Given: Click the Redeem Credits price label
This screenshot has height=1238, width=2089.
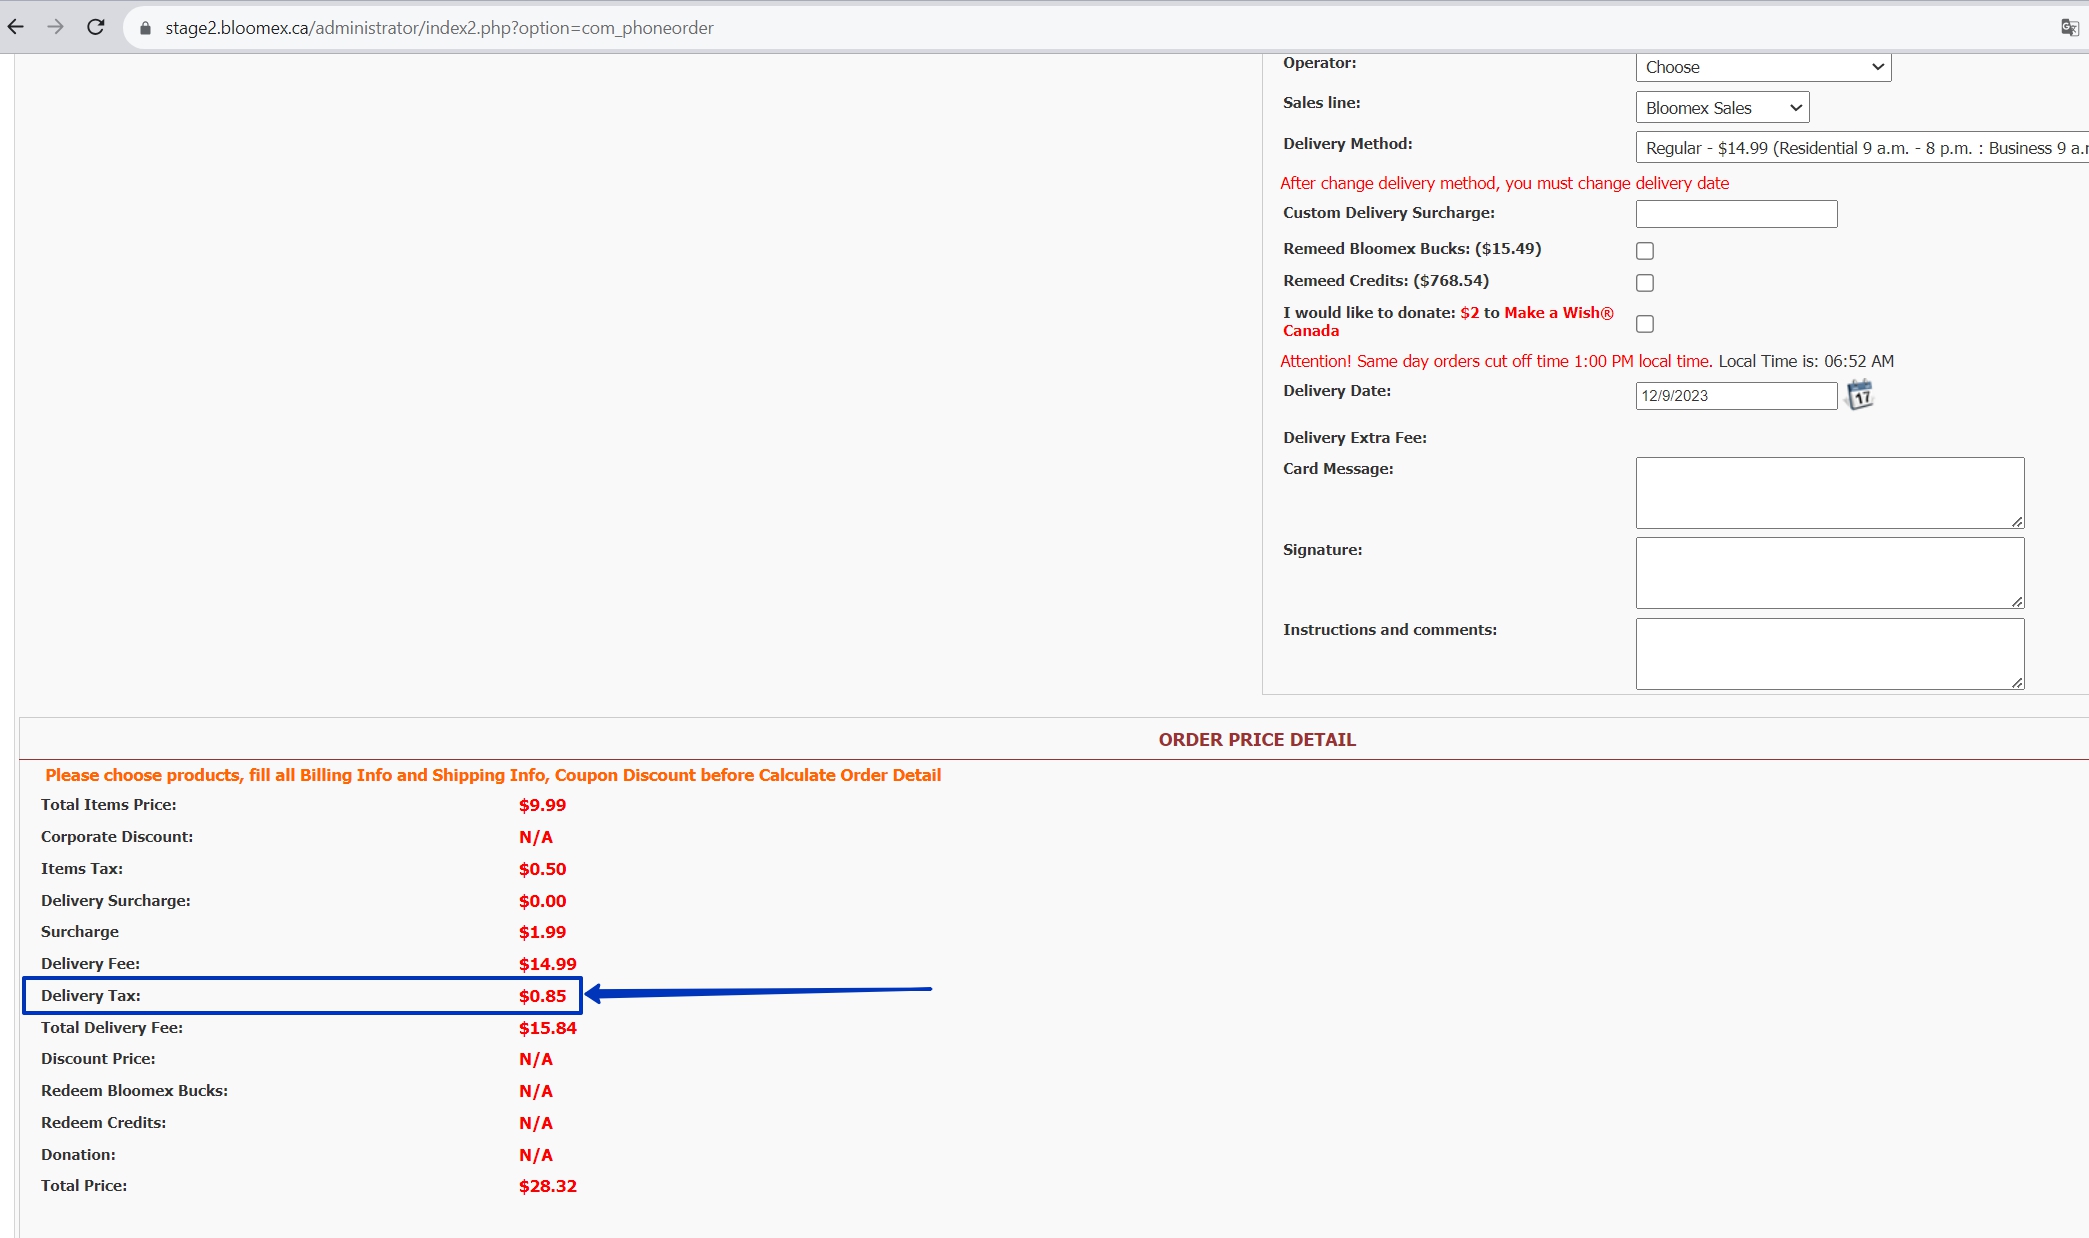Looking at the screenshot, I should tap(103, 1123).
